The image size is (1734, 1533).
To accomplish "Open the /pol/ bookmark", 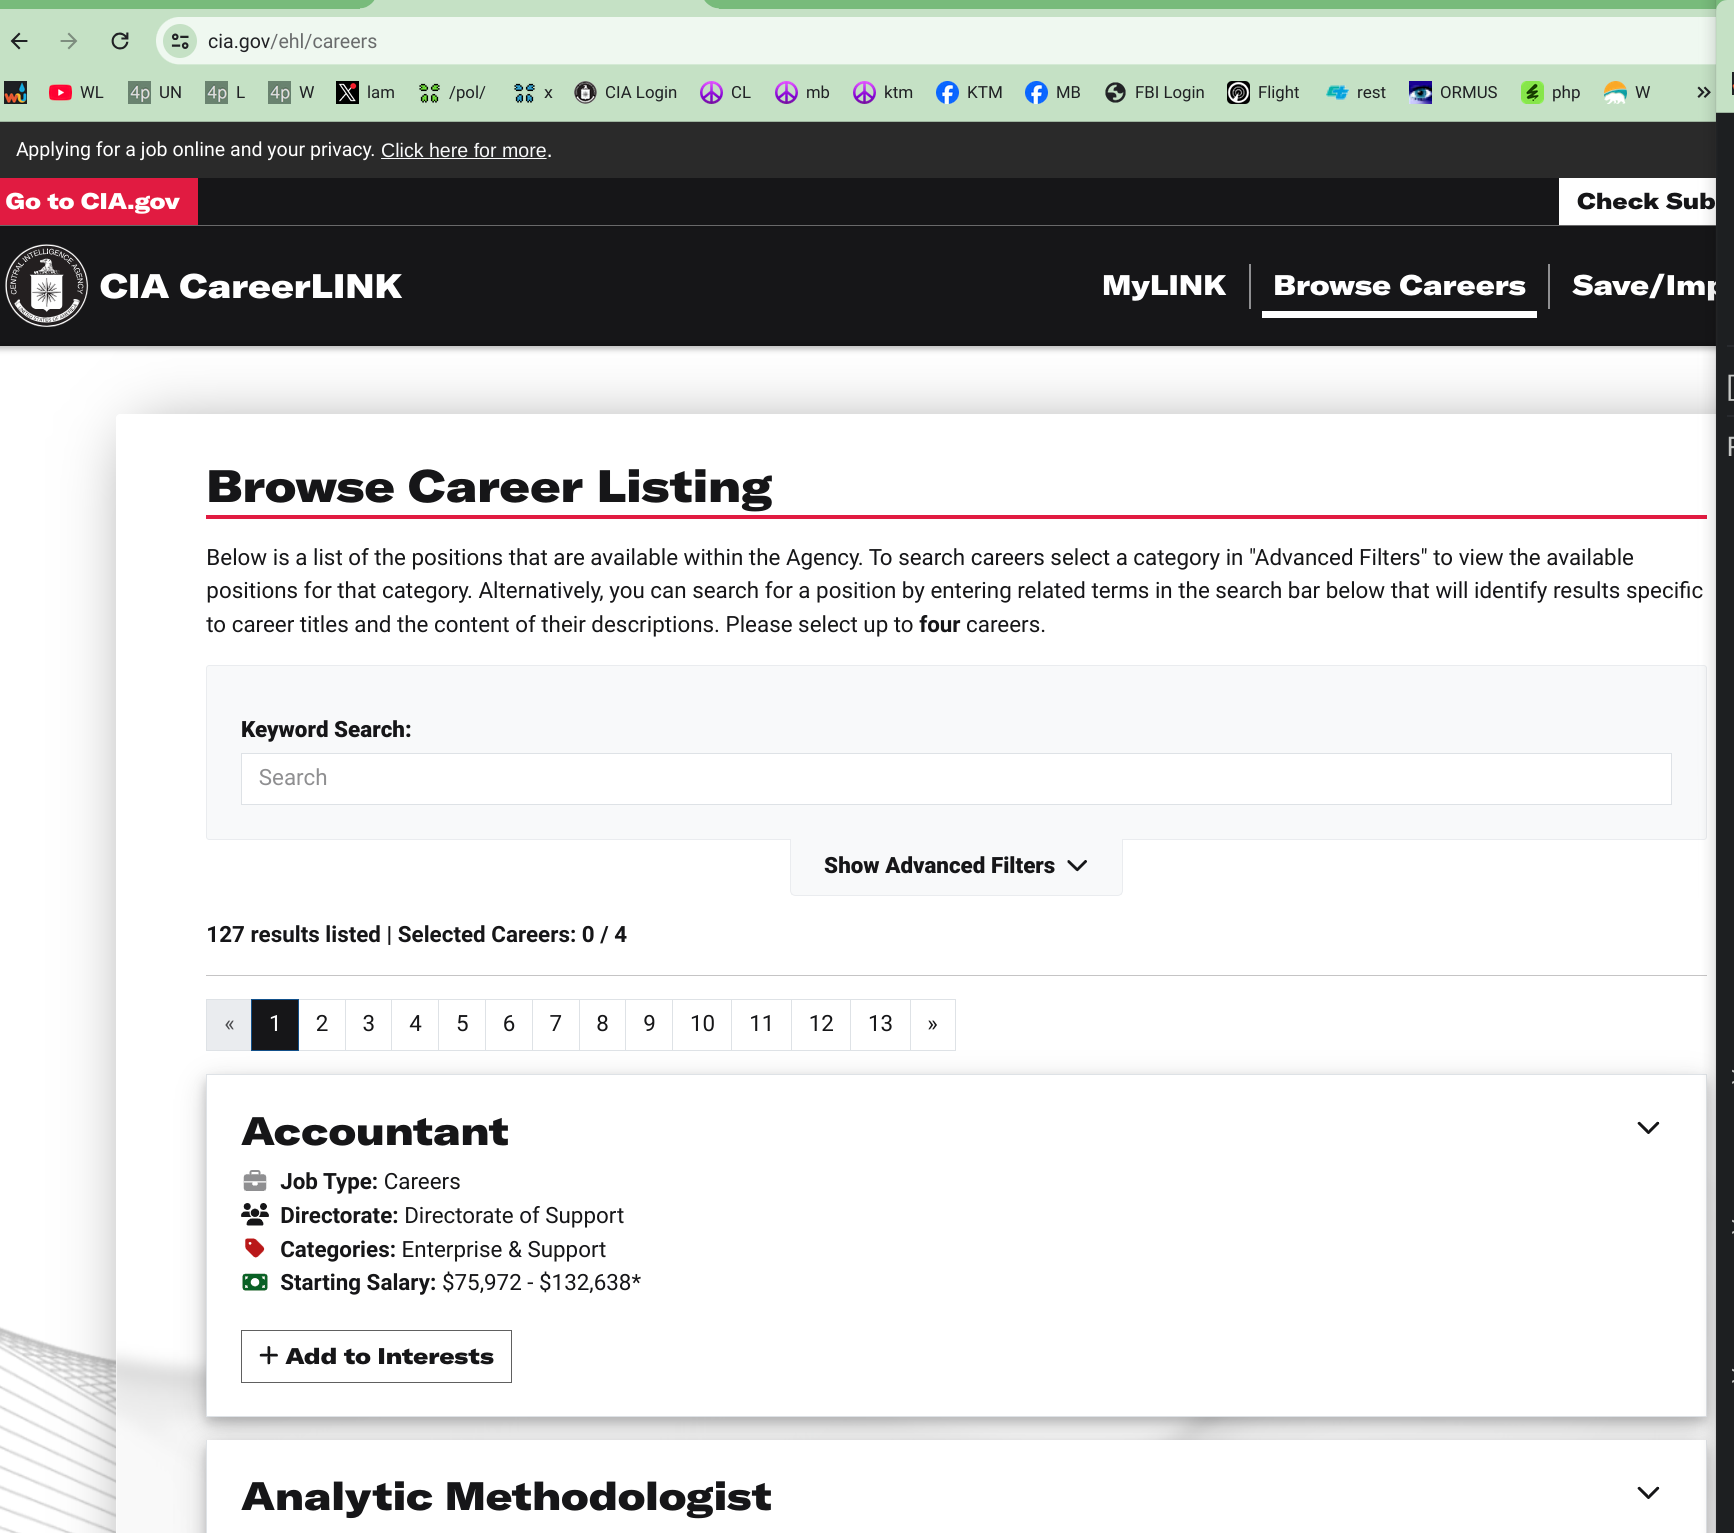I will pyautogui.click(x=452, y=93).
